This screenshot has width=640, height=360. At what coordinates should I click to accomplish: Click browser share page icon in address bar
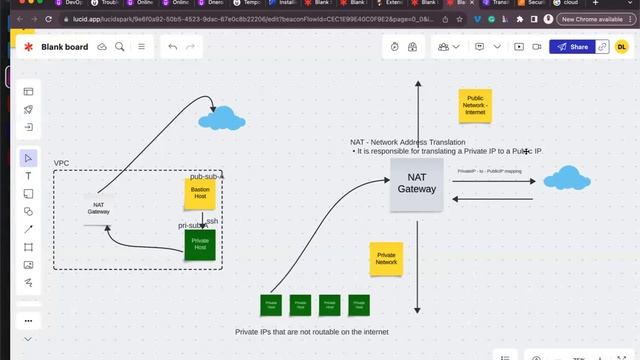445,19
